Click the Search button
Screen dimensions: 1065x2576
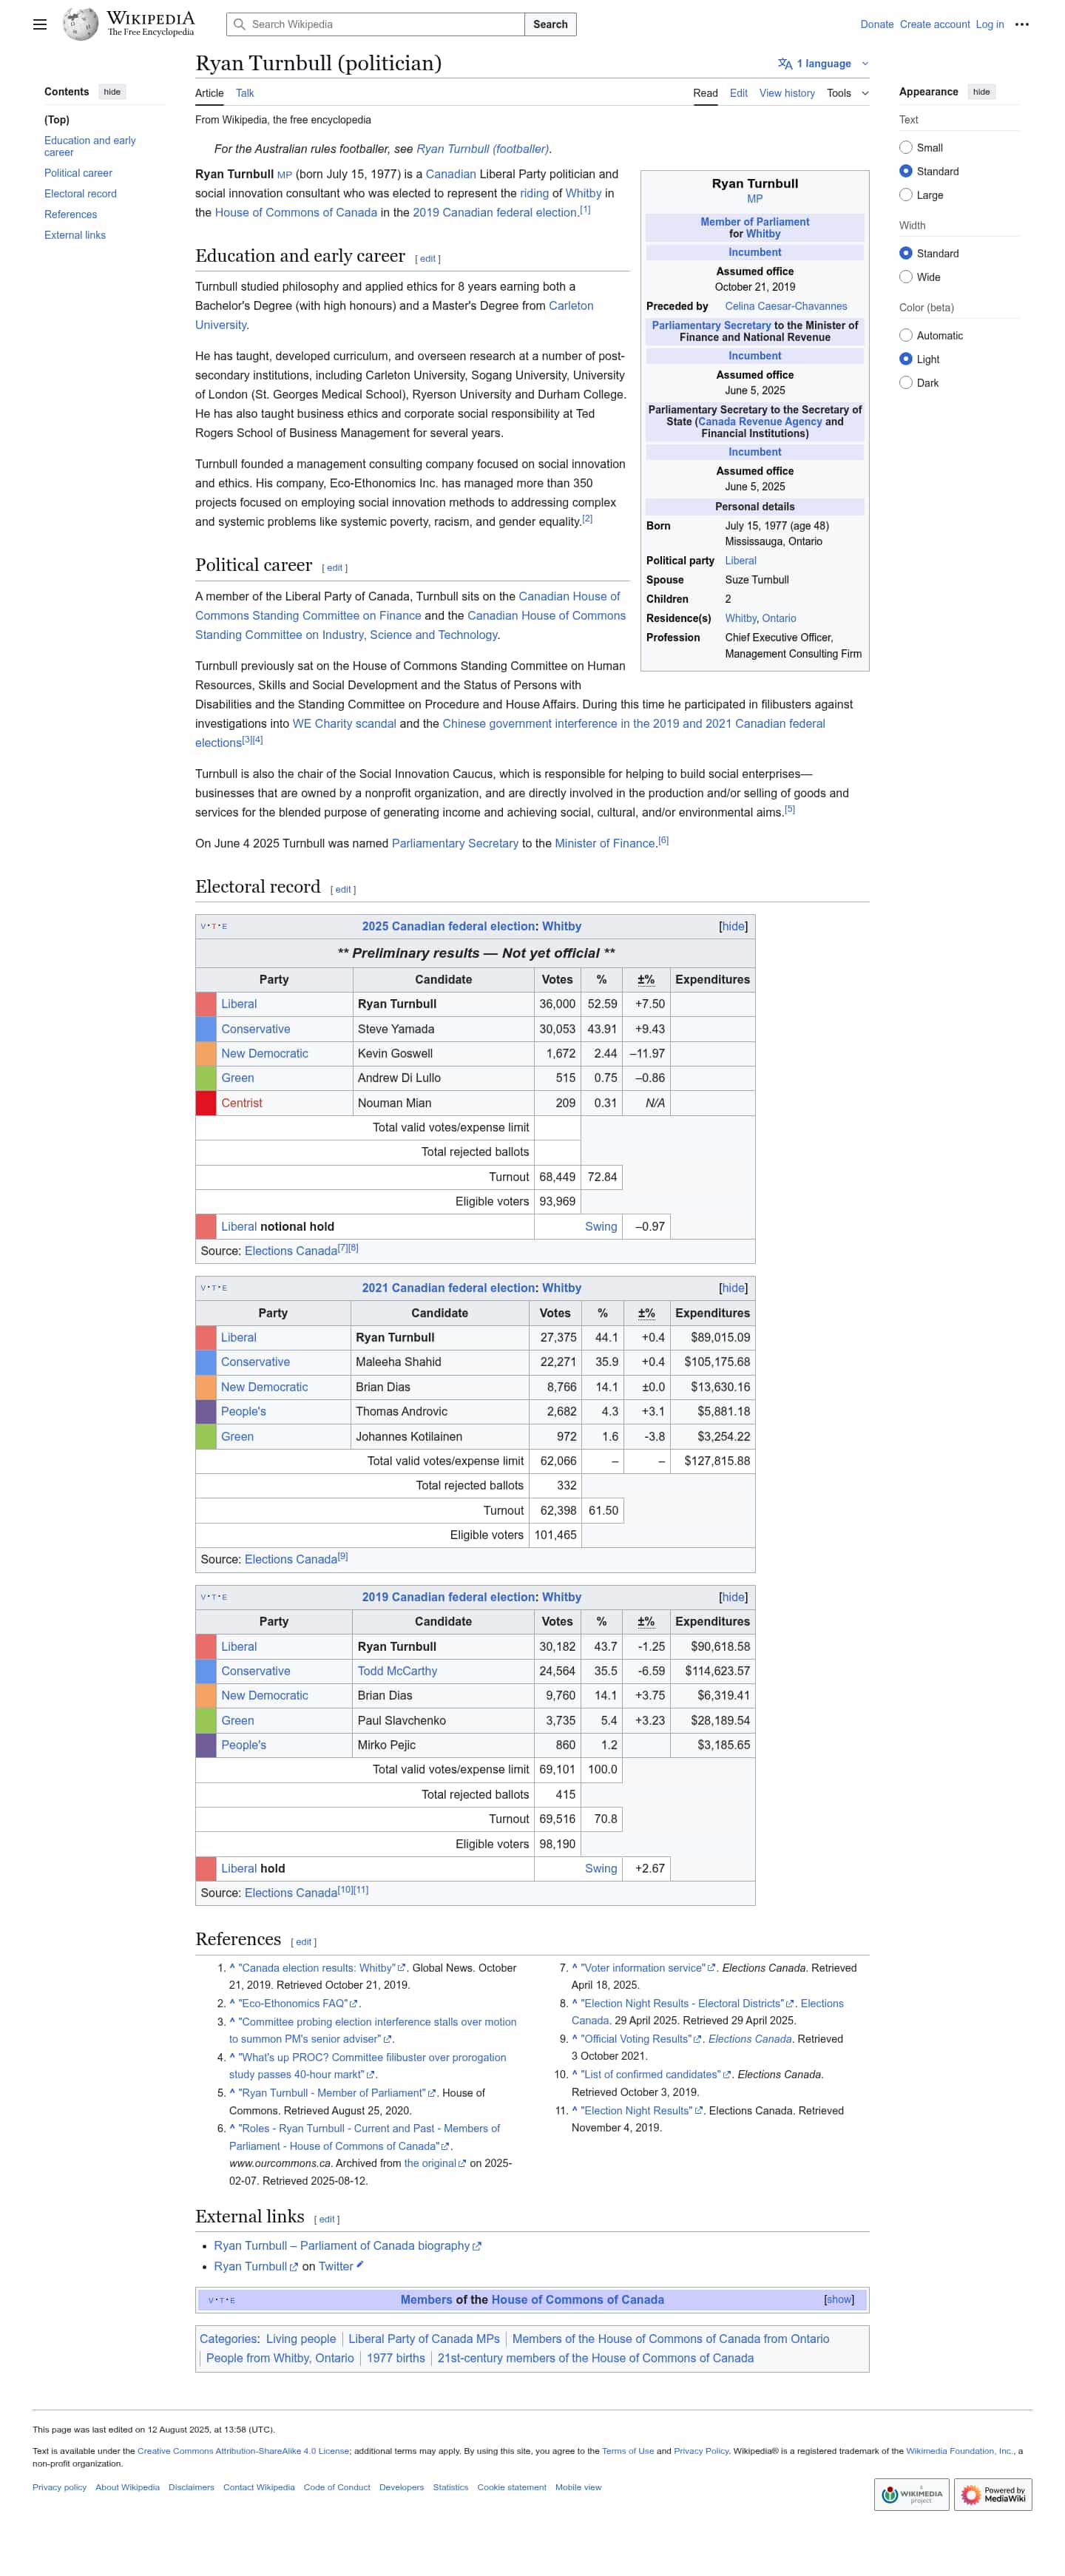click(550, 24)
